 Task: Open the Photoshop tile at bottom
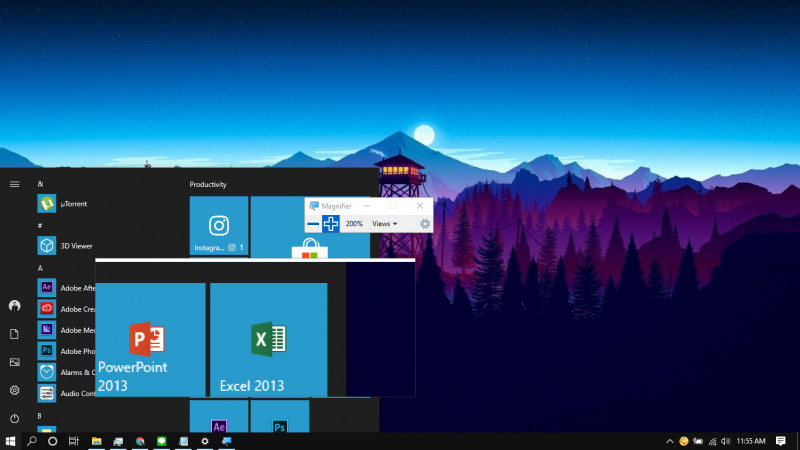coord(280,416)
